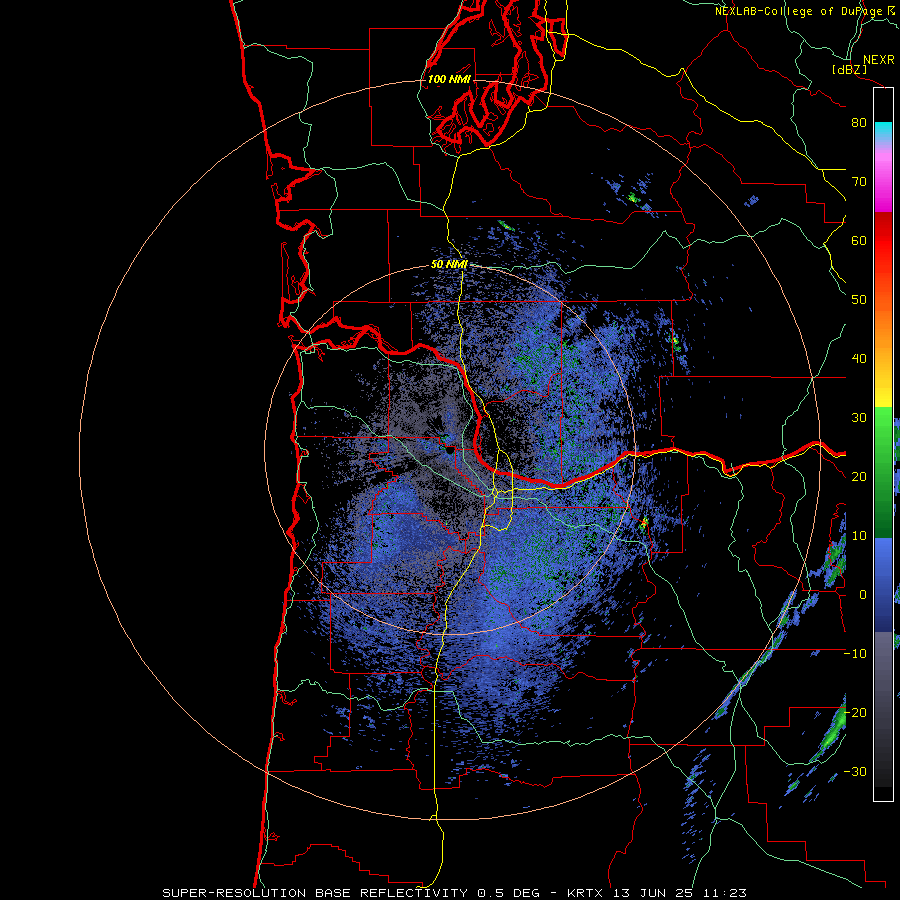Screen dimensions: 900x900
Task: Click the NEXLAB-College of DuPage credit text
Action: point(799,11)
